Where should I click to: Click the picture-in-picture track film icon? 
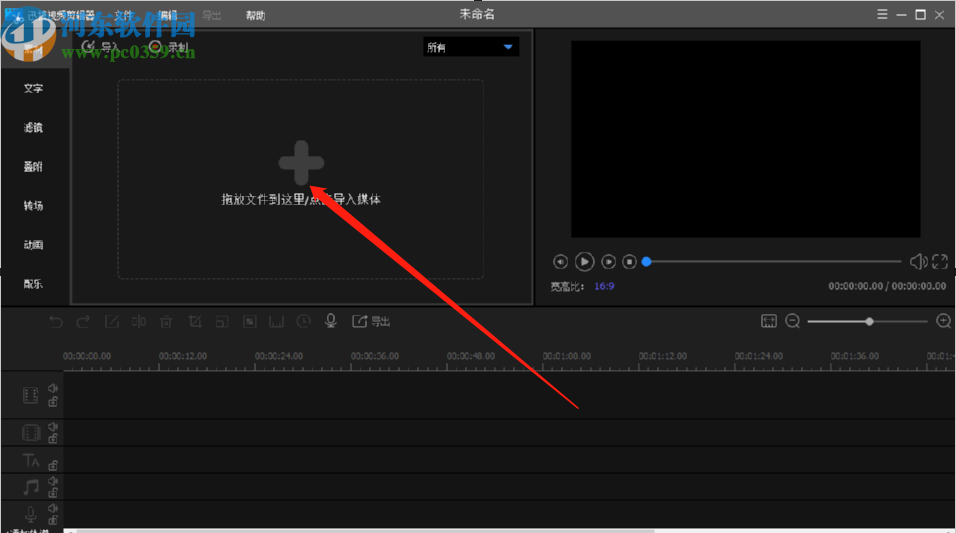[x=30, y=433]
